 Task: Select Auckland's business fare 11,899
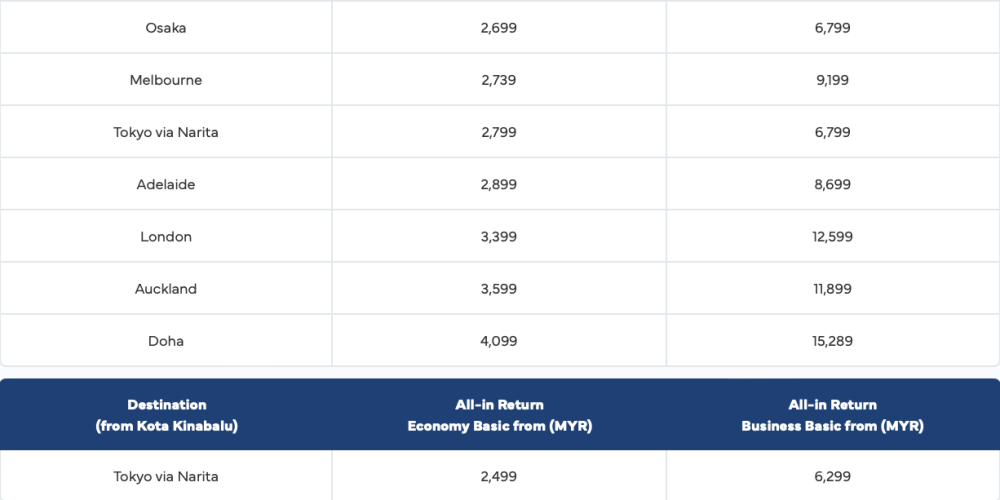point(832,289)
